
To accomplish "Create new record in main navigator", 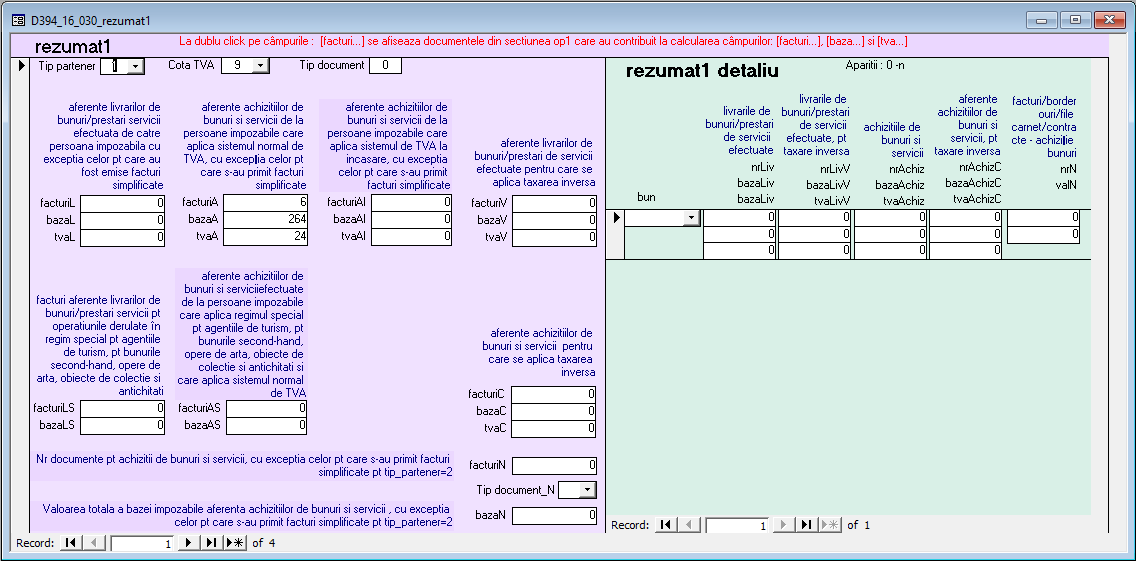I will coord(234,542).
